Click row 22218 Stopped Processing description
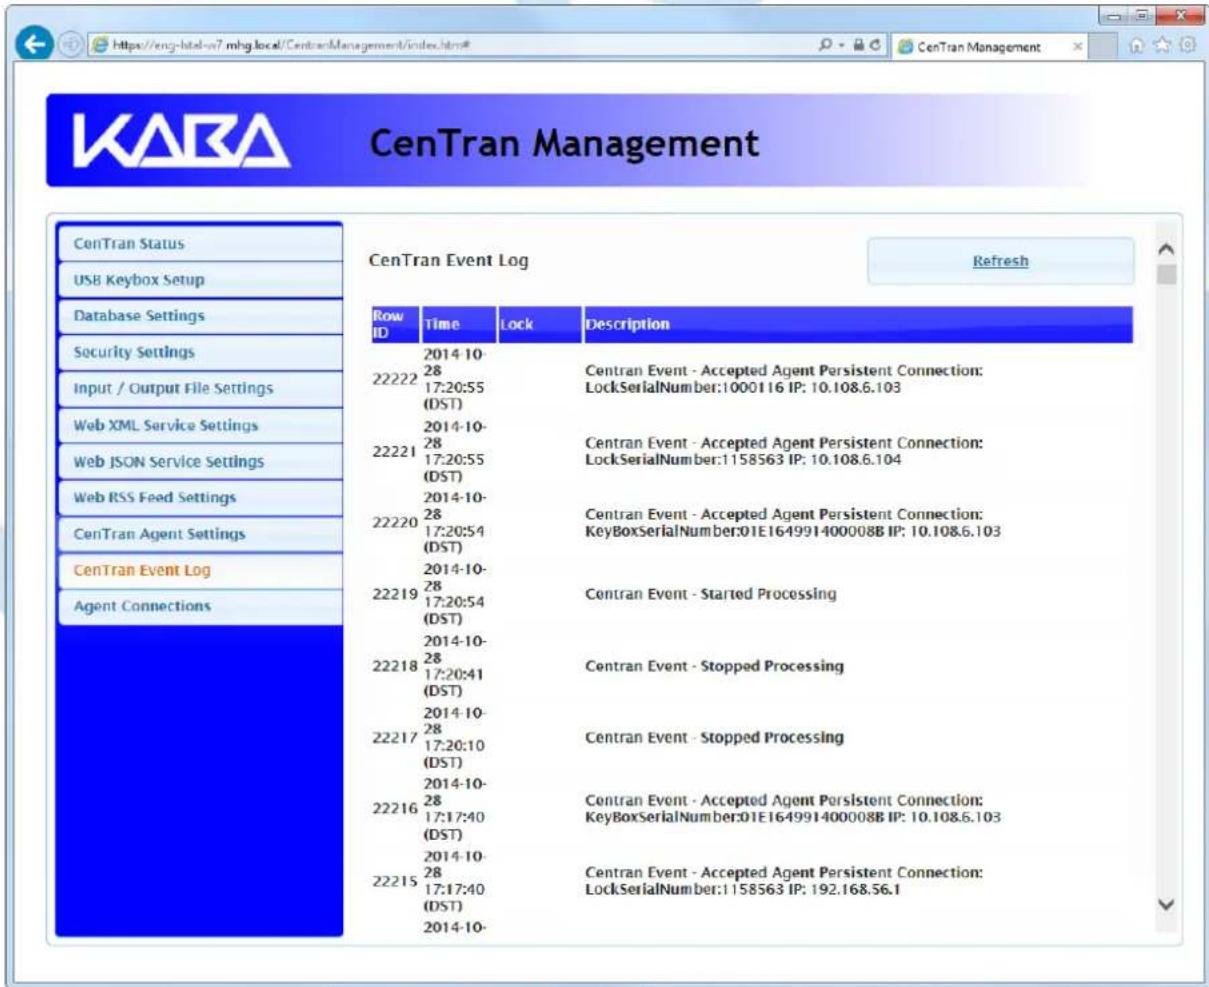 click(714, 666)
